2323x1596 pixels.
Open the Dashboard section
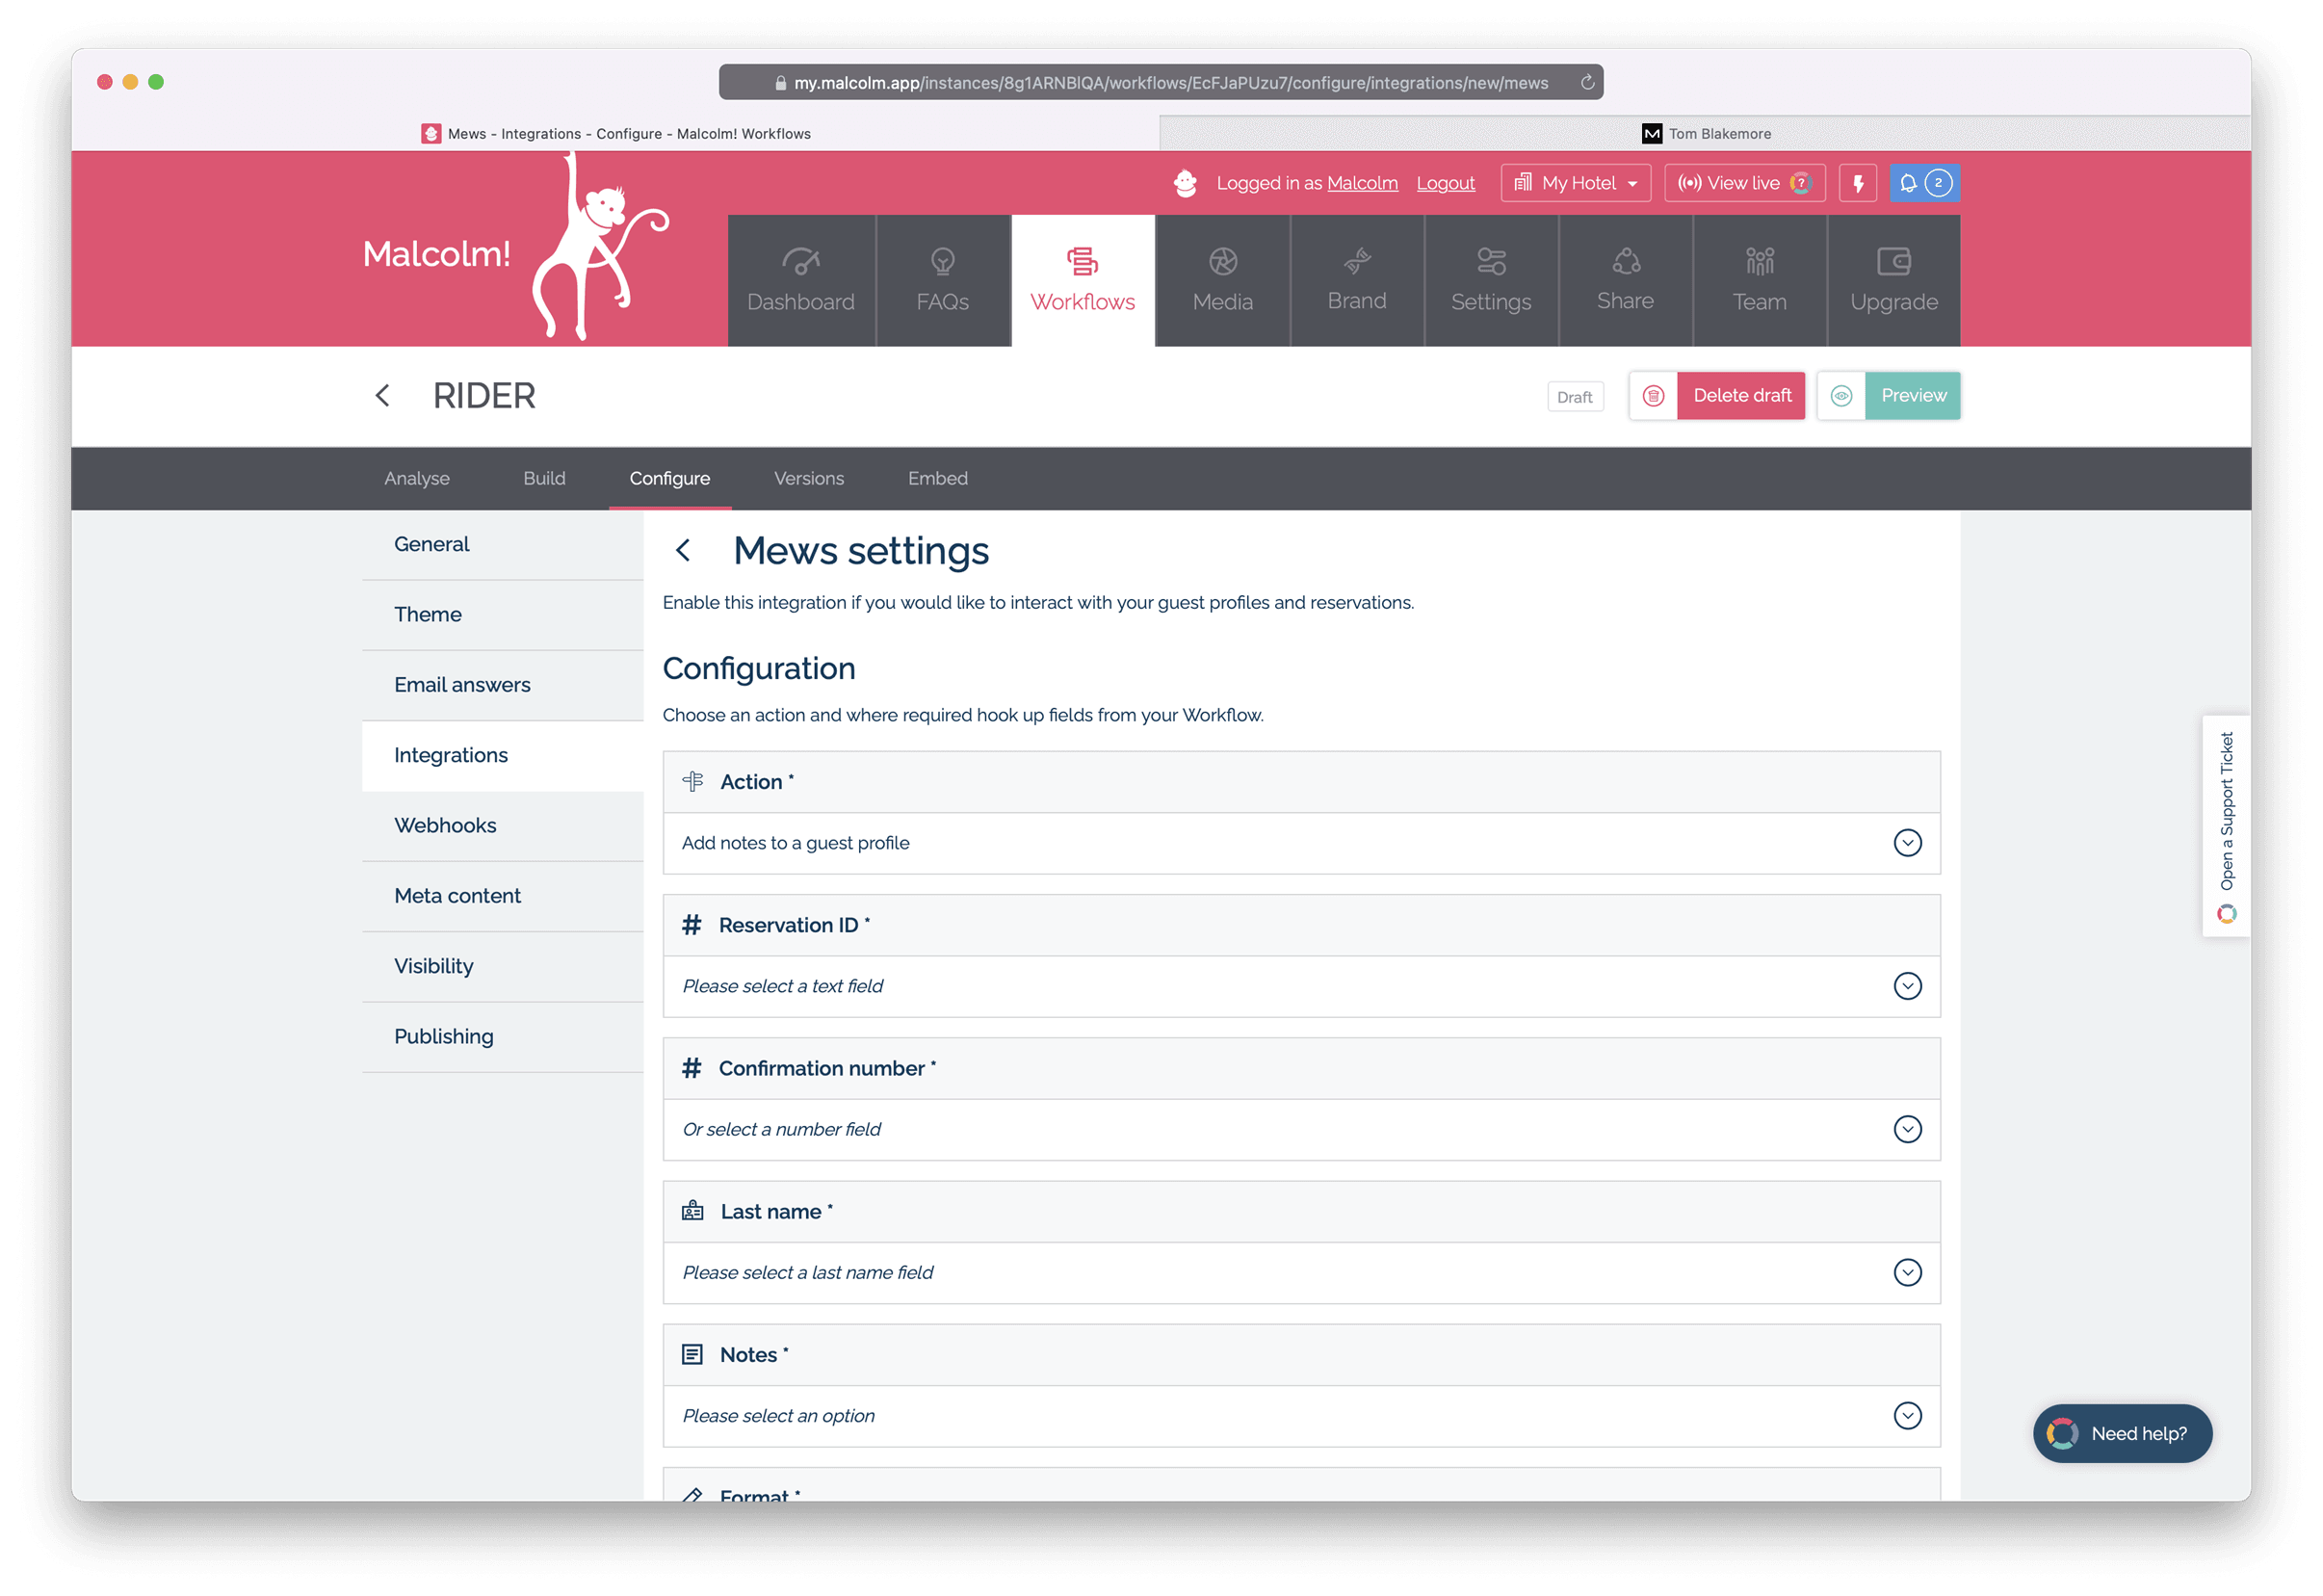[x=800, y=281]
